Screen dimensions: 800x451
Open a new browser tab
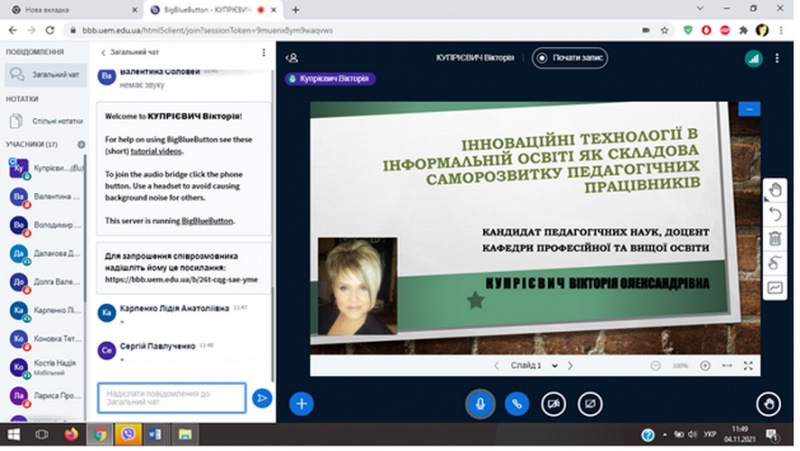pyautogui.click(x=295, y=10)
